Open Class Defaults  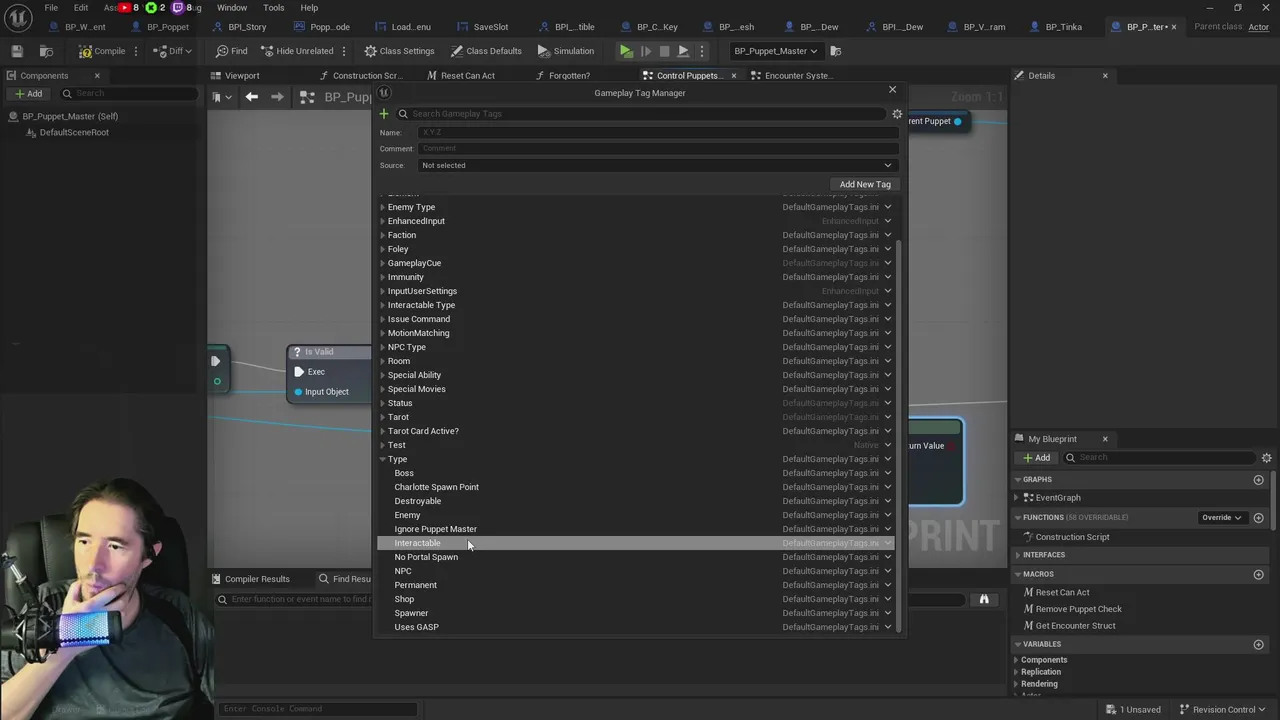click(x=486, y=51)
